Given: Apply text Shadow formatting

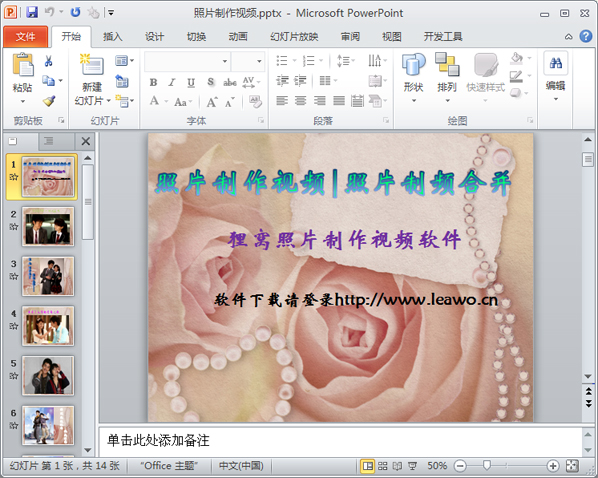Looking at the screenshot, I should pyautogui.click(x=211, y=82).
